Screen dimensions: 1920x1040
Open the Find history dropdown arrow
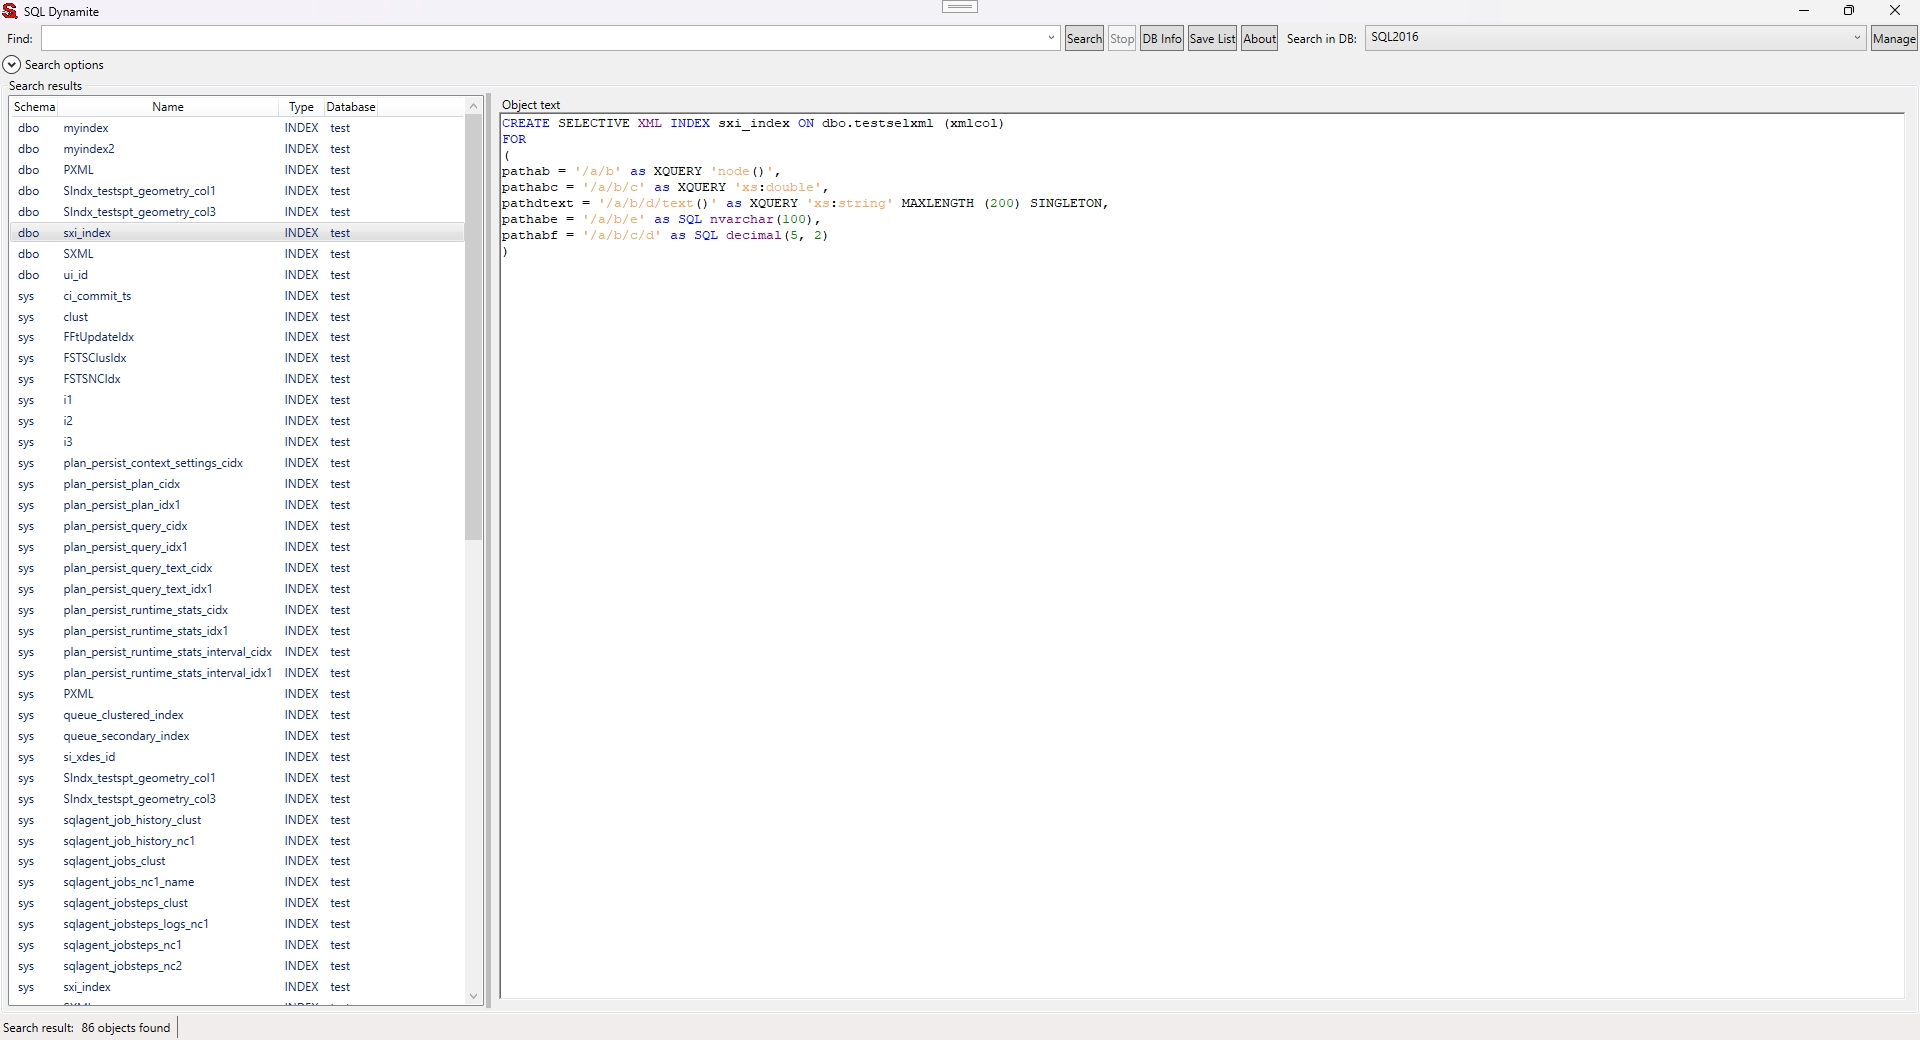coord(1051,38)
